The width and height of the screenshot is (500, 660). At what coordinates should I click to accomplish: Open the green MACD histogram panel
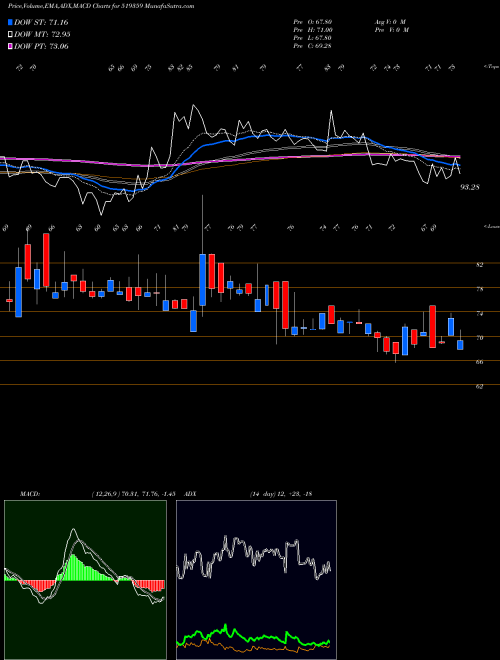[x=85, y=580]
